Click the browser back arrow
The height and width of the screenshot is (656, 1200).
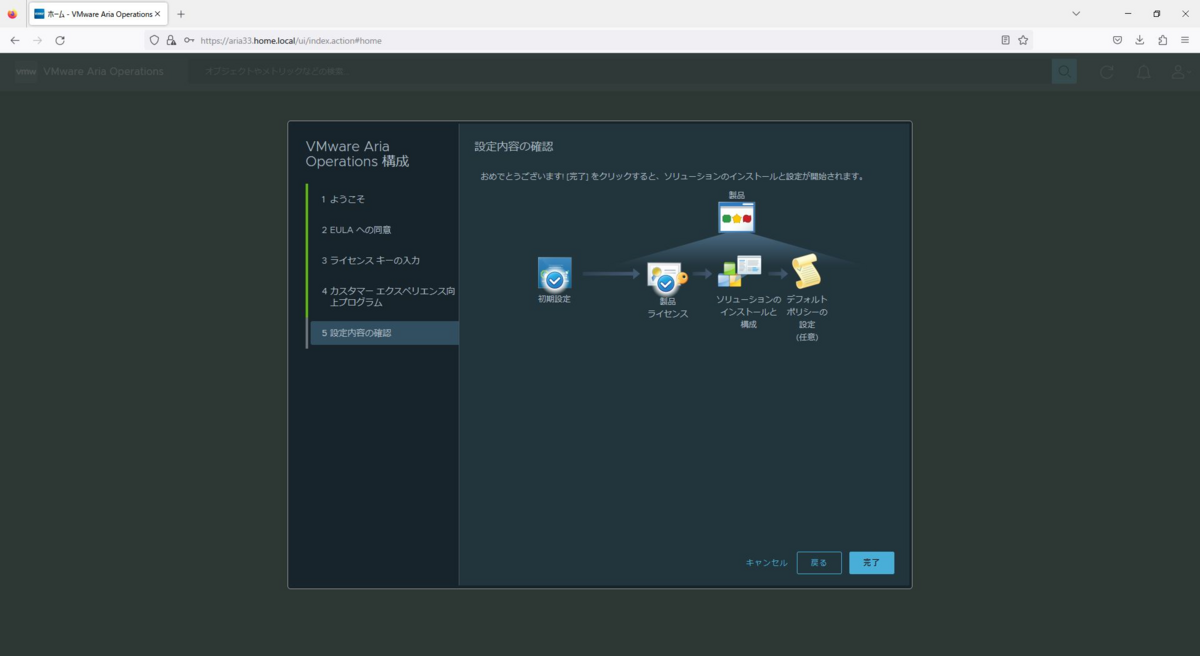15,40
